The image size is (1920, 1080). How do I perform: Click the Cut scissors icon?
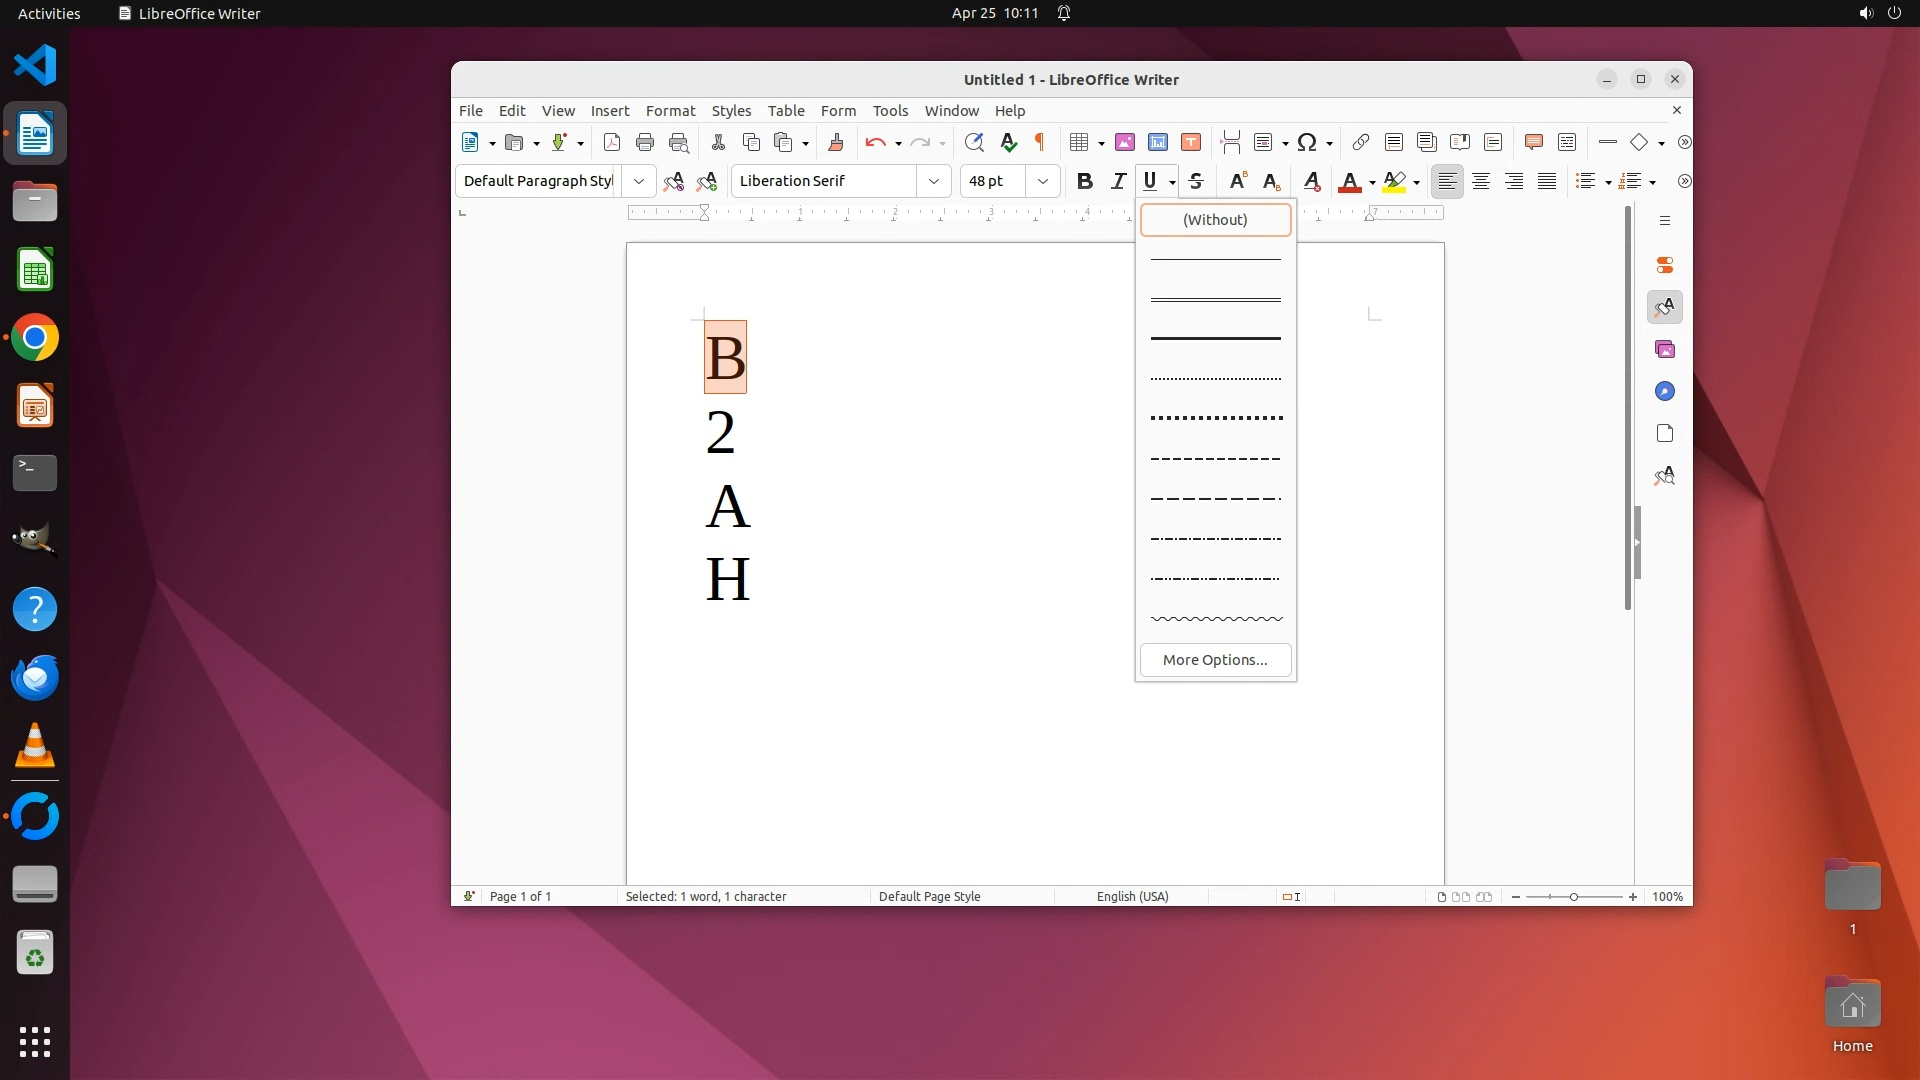pyautogui.click(x=718, y=142)
